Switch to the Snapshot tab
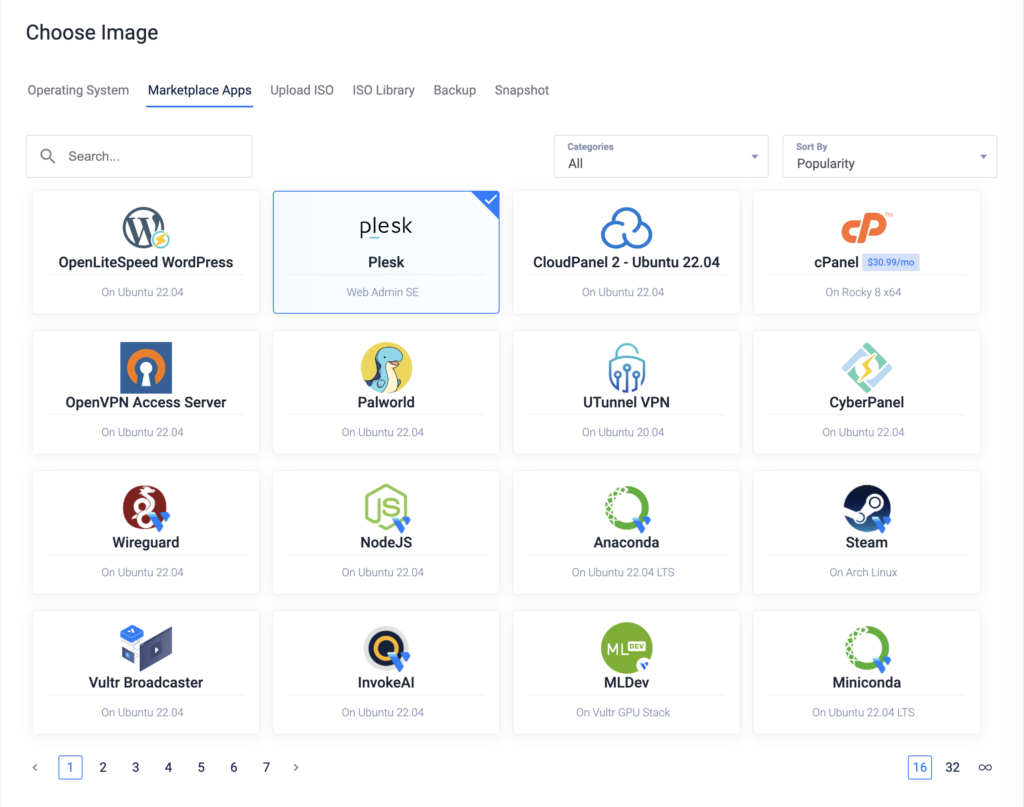The width and height of the screenshot is (1024, 807). (522, 90)
